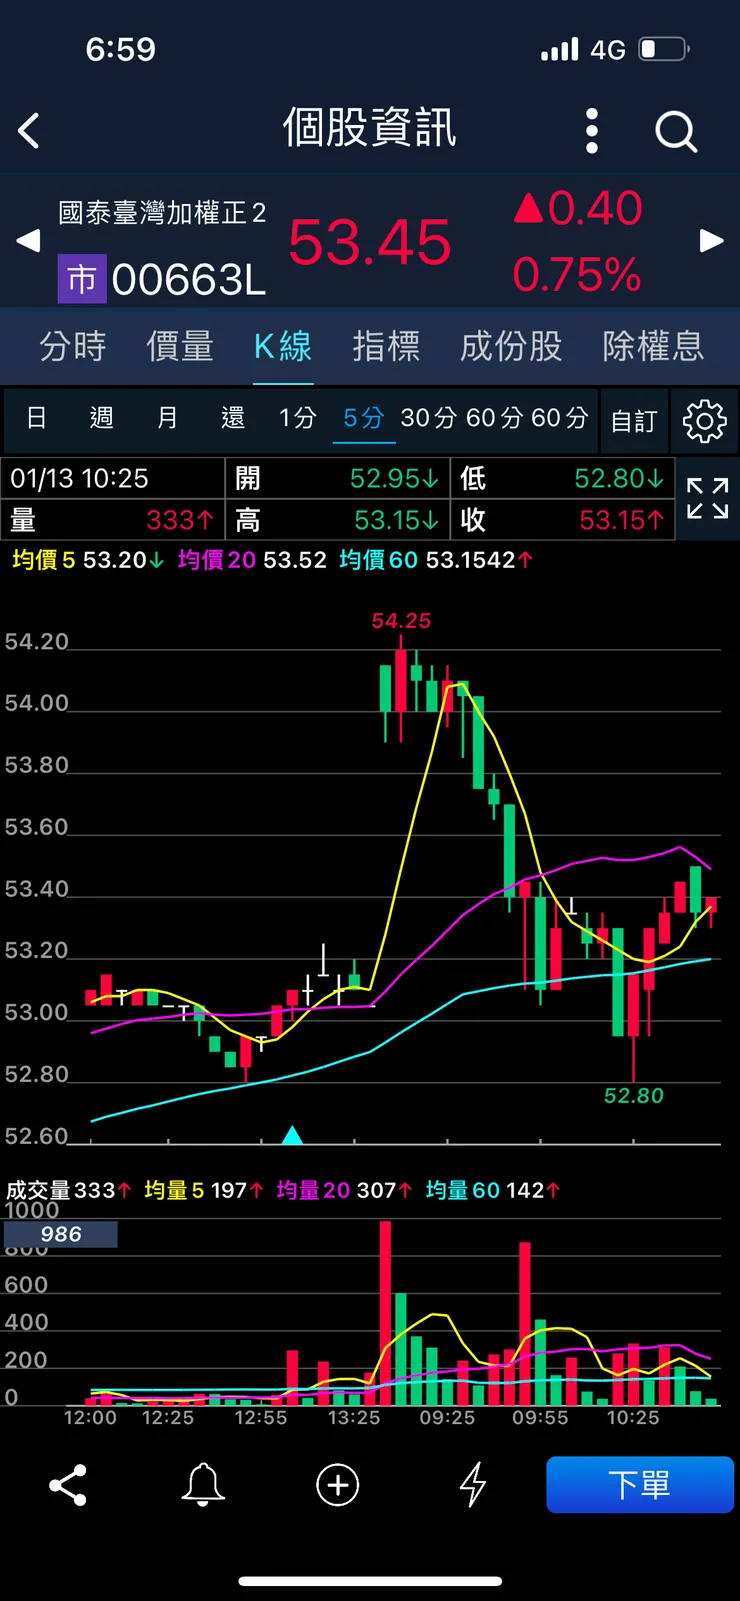Tap the 6:59 clock in status bar
This screenshot has height=1601, width=740.
coord(121,49)
